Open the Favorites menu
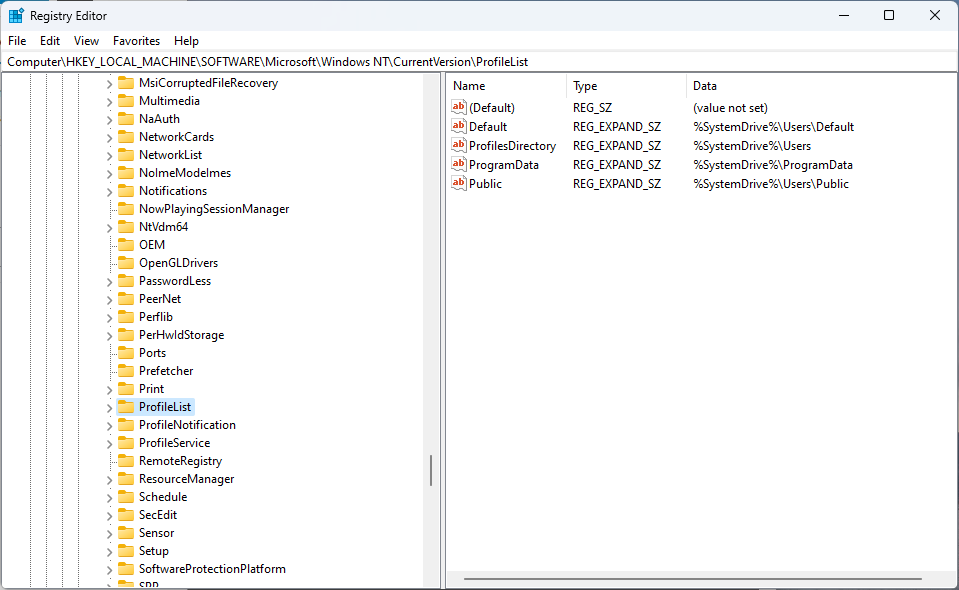Image resolution: width=959 pixels, height=590 pixels. tap(136, 41)
